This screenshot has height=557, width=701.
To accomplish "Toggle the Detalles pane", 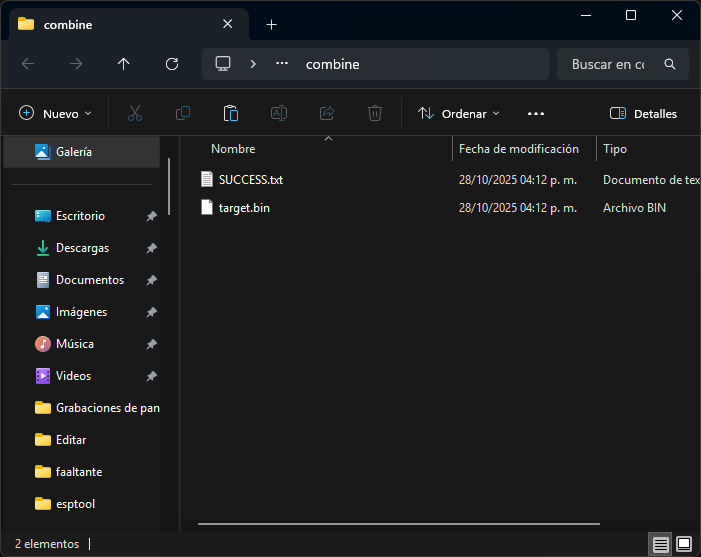I will (643, 114).
